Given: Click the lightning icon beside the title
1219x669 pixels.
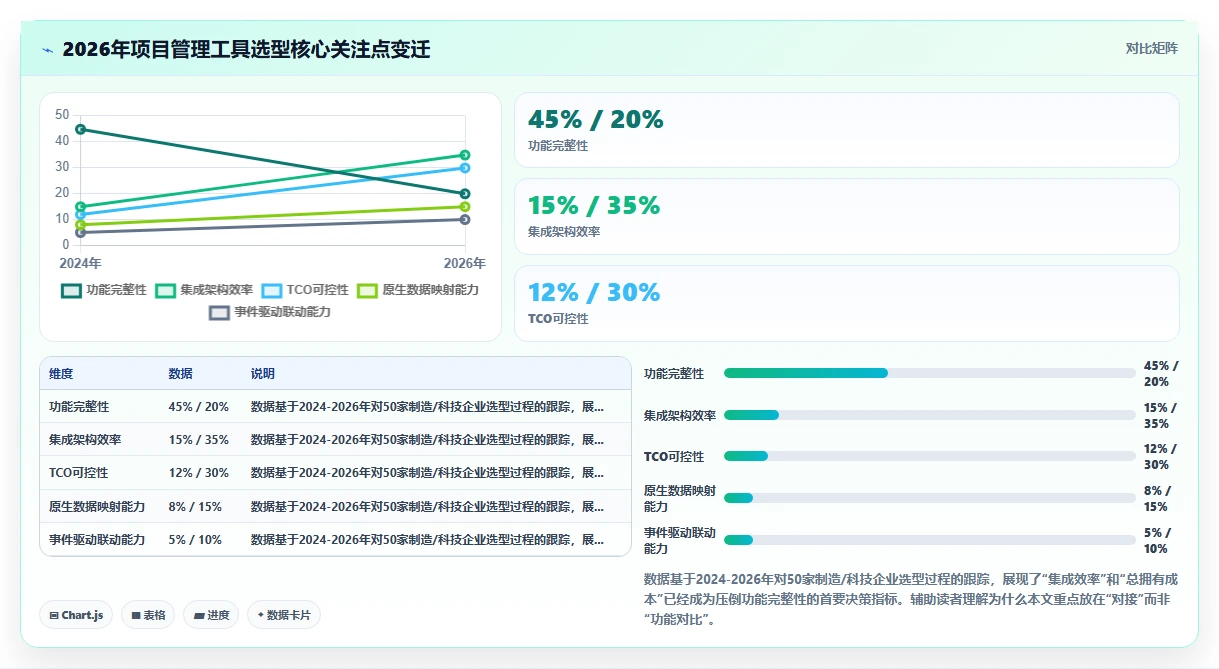Looking at the screenshot, I should 48,50.
